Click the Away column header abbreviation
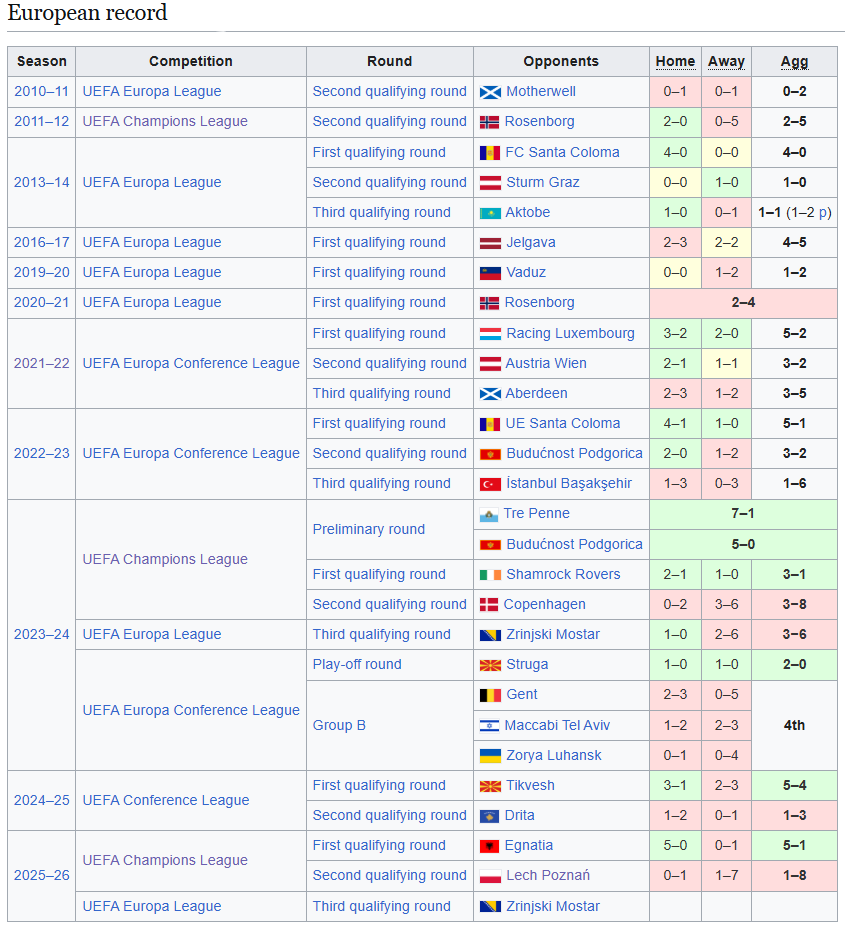The height and width of the screenshot is (935, 845). (726, 61)
